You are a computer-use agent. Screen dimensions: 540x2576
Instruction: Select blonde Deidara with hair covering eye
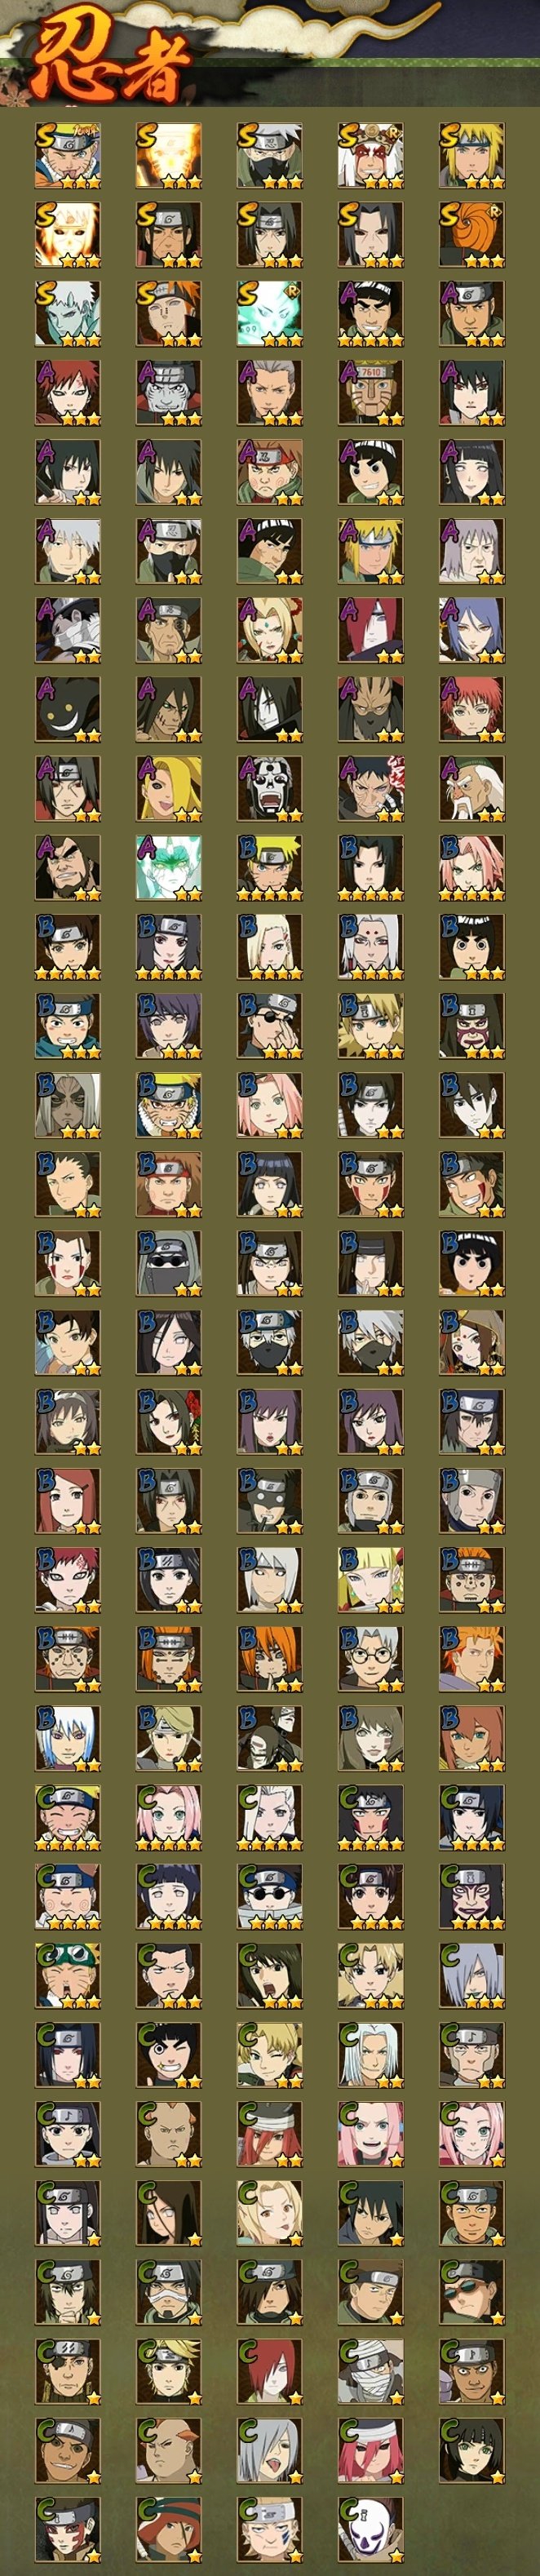168,789
